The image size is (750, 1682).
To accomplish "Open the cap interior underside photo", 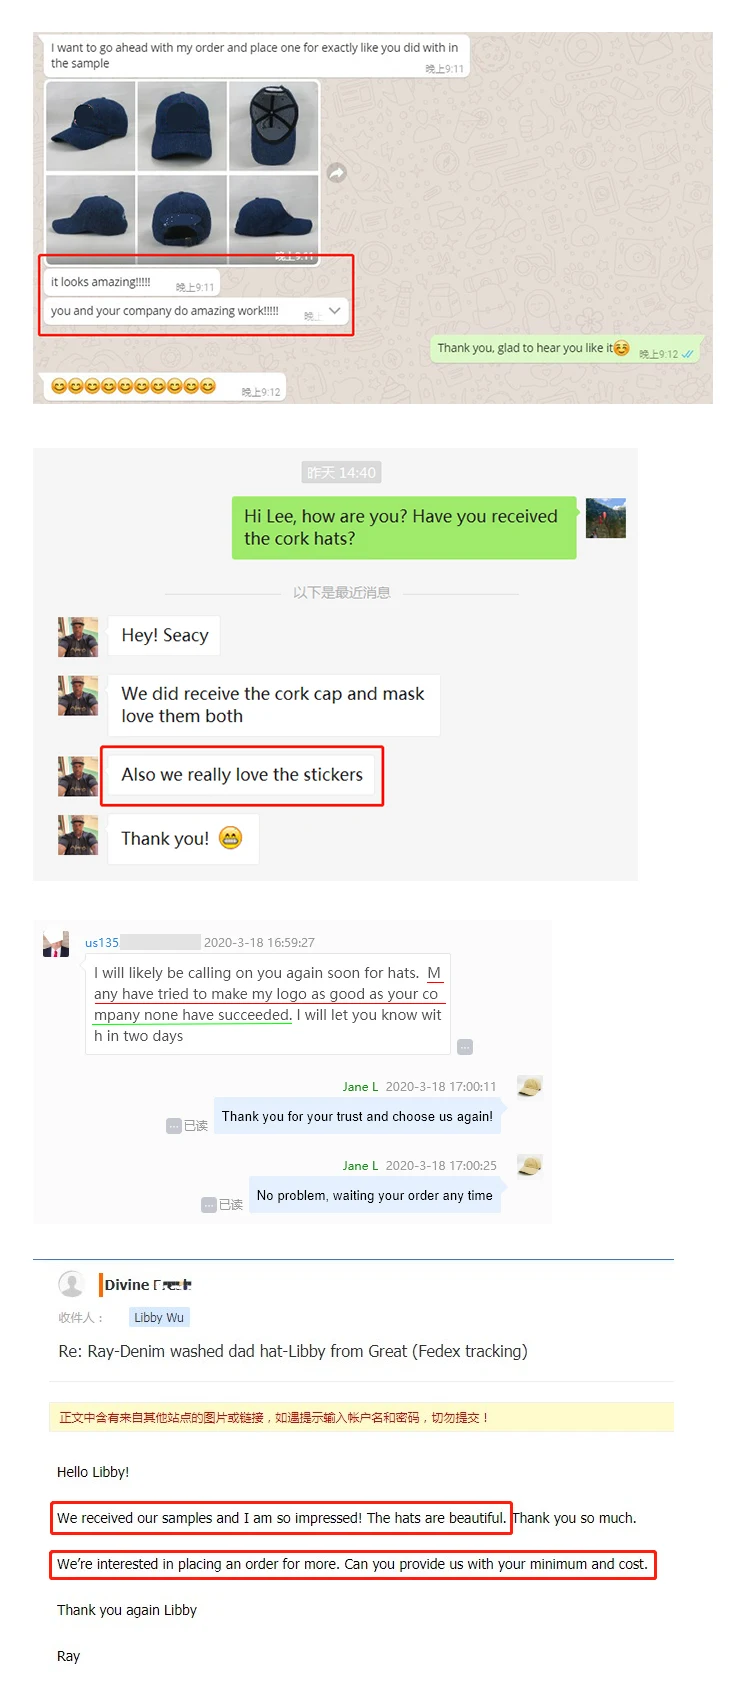I will tap(273, 126).
